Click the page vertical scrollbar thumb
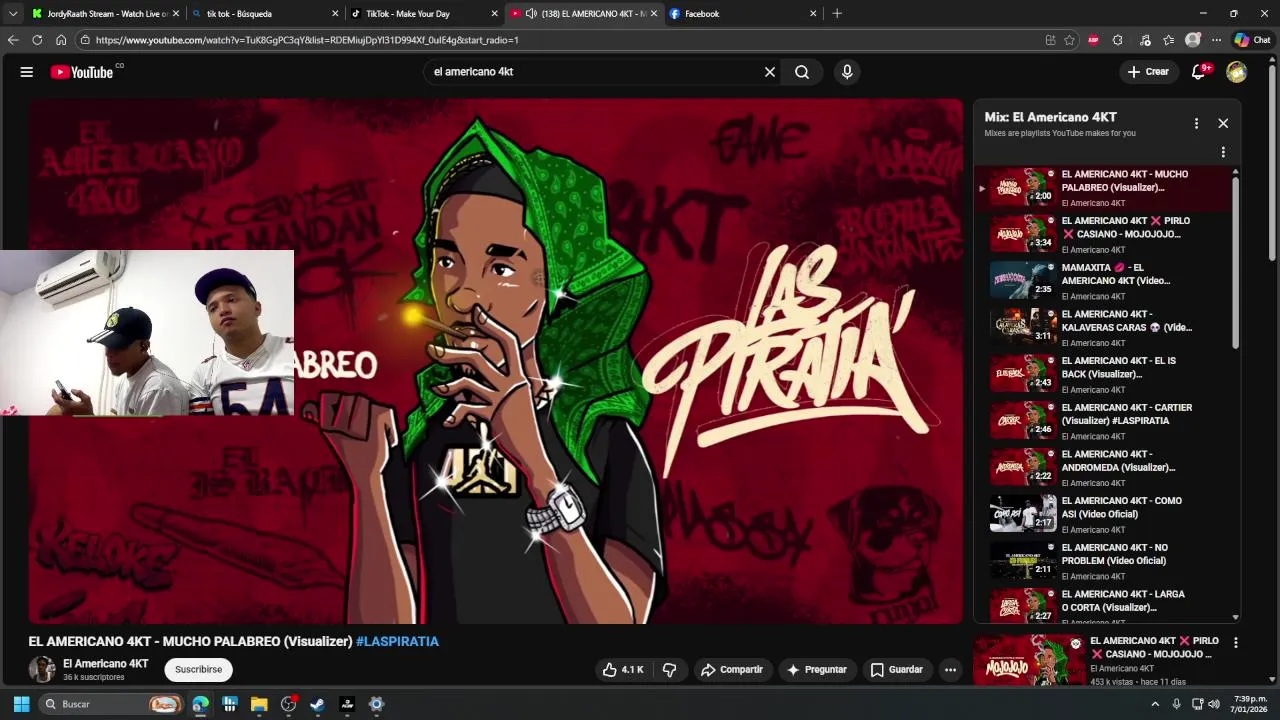This screenshot has width=1280, height=720. (x=1273, y=160)
